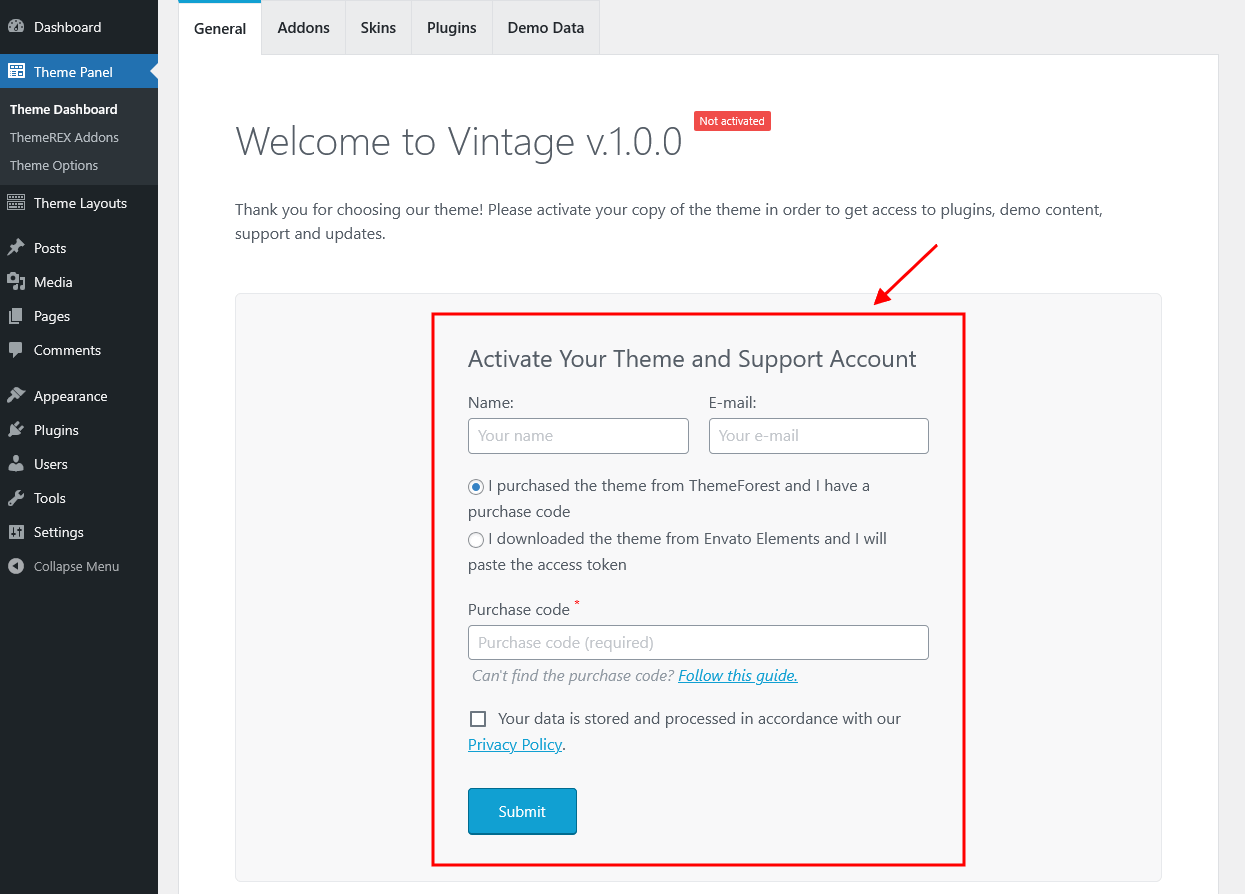Viewport: 1245px width, 894px height.
Task: Open Theme Options submenu item
Action: (x=54, y=165)
